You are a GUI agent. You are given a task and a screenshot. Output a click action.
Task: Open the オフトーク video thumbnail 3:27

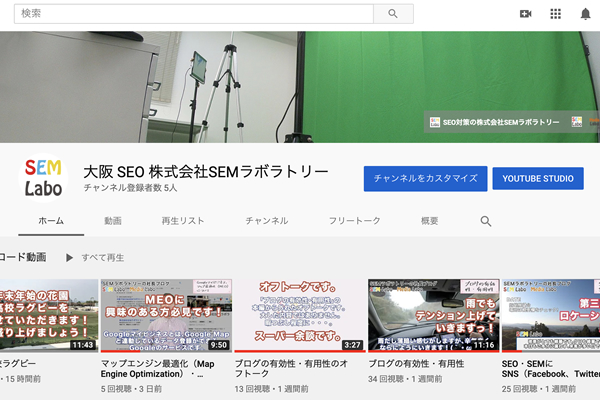[x=300, y=315]
